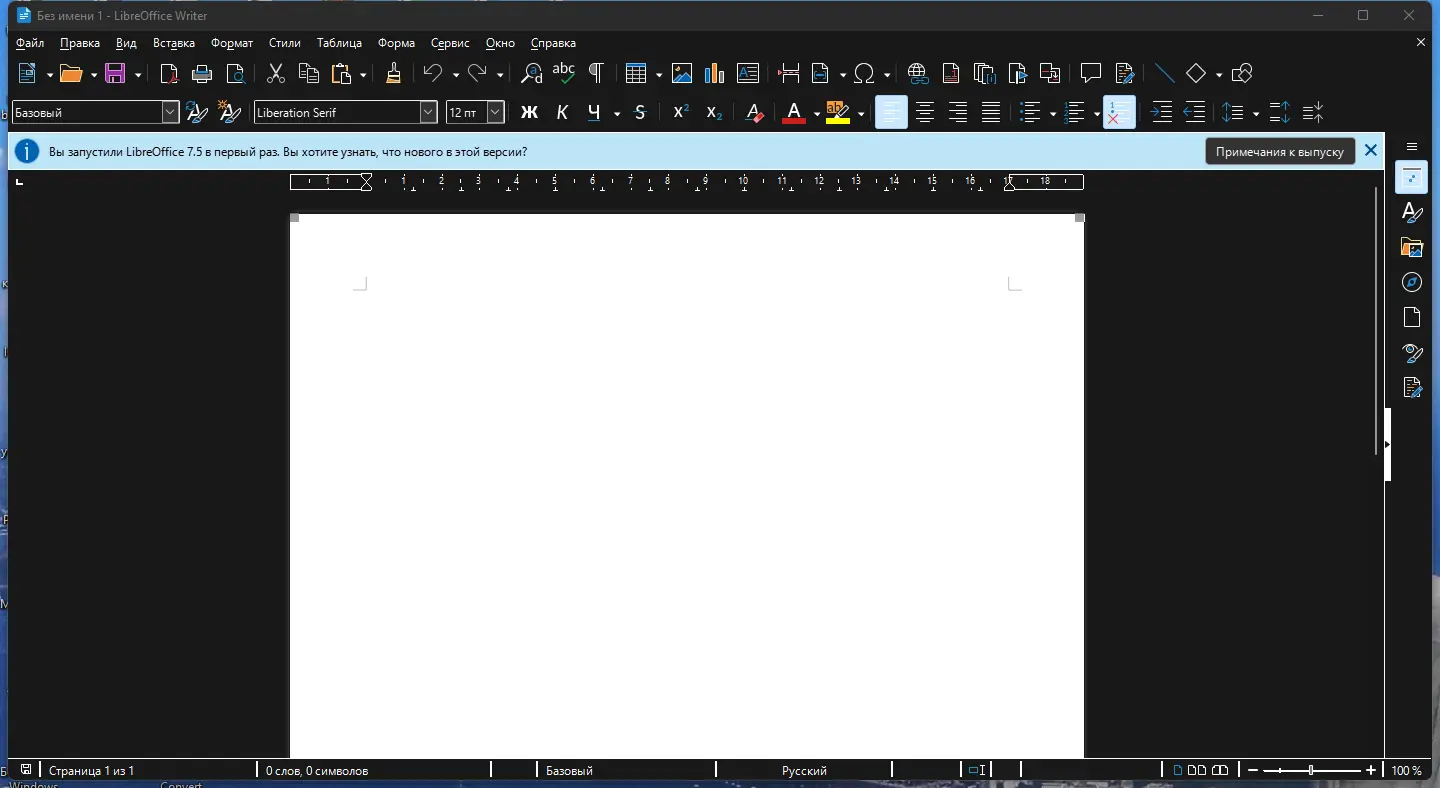
Task: Select book view in status bar
Action: tap(1220, 770)
